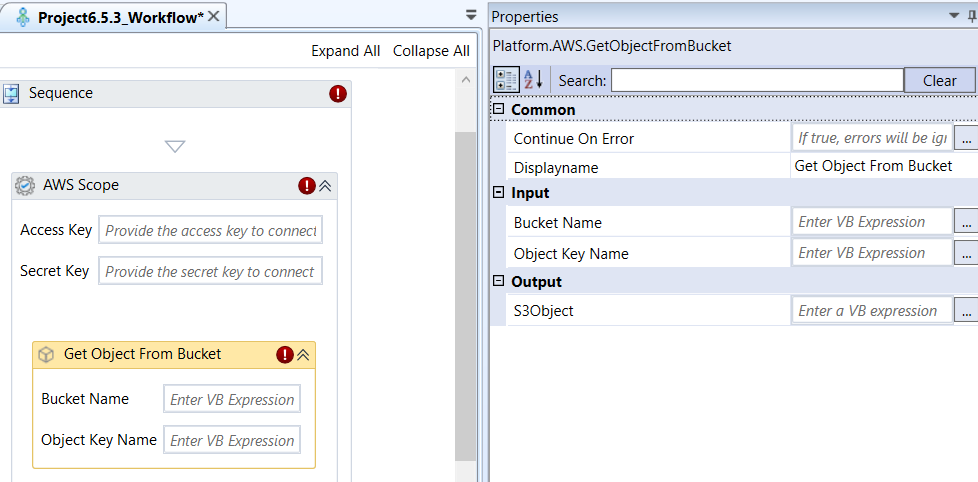Click the Secret Key field in AWS Scope

pos(211,271)
